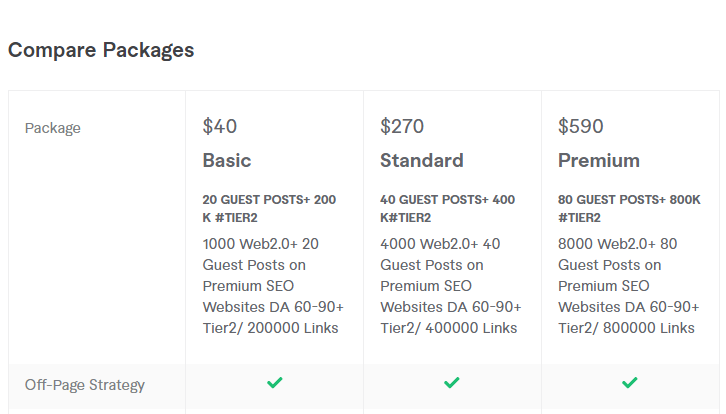Click the Premium package green checkmark

630,383
